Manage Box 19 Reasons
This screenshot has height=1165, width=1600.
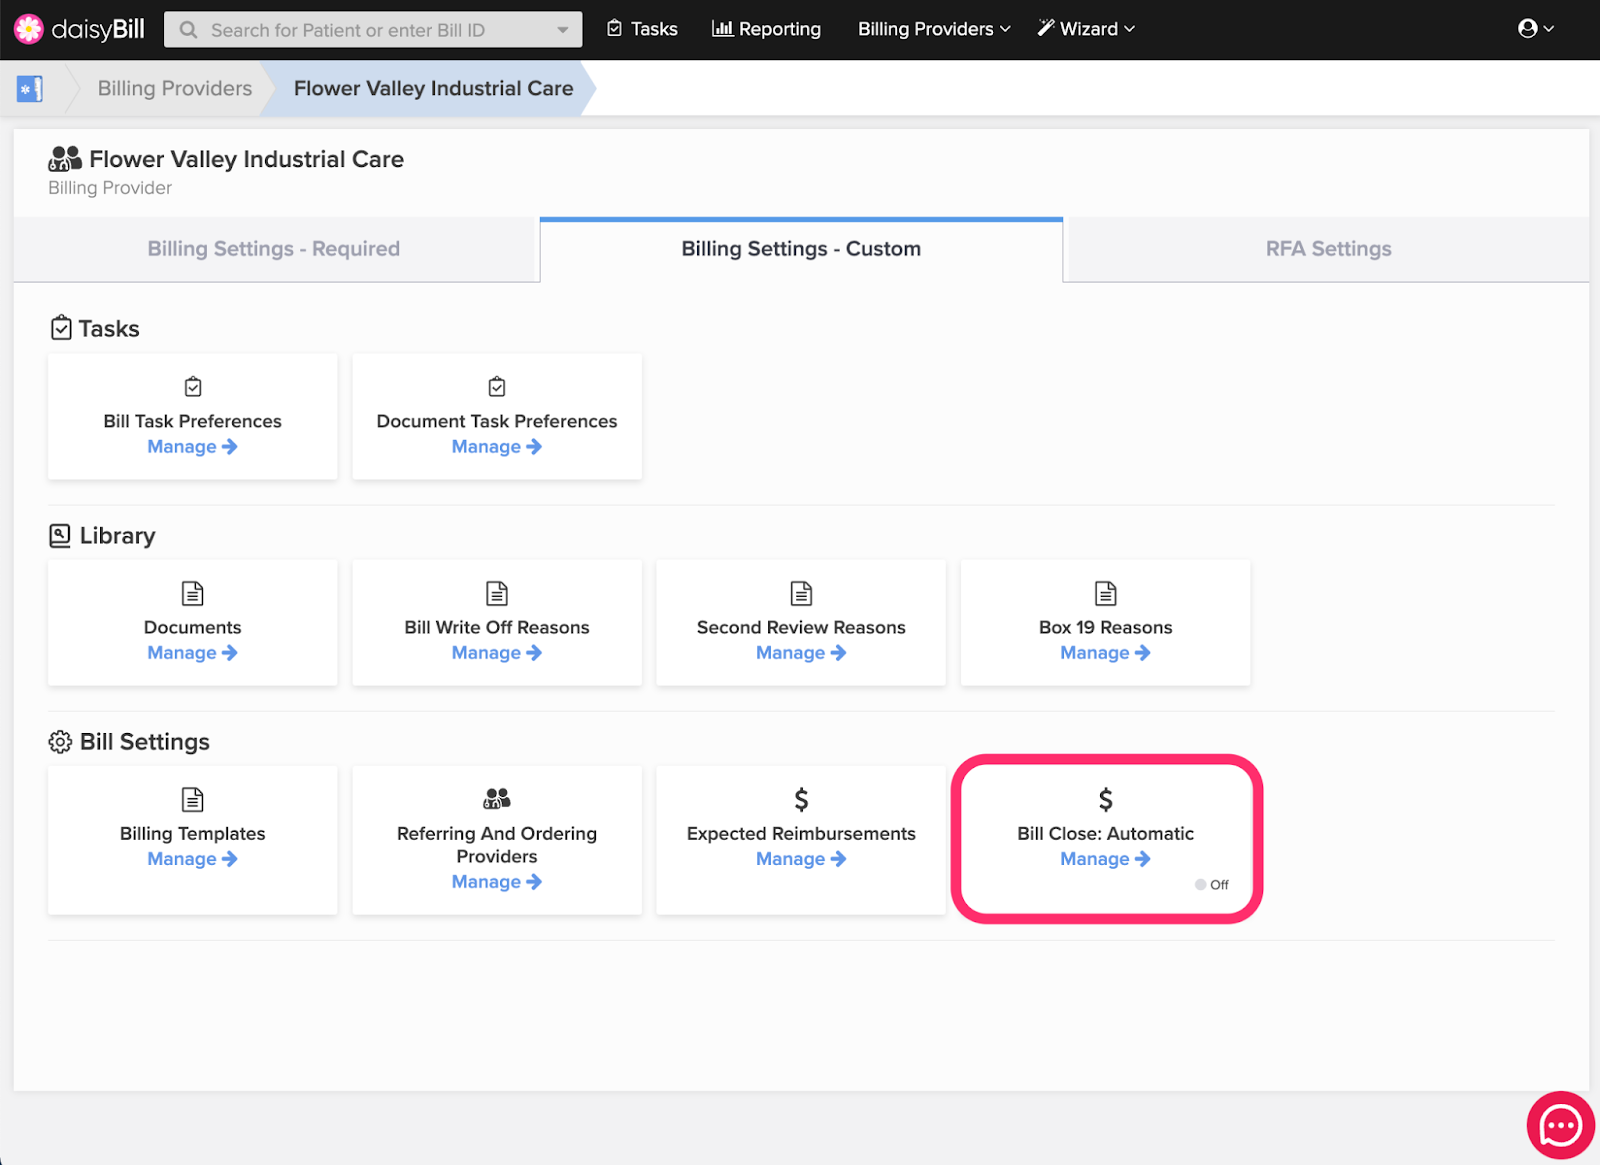point(1106,653)
